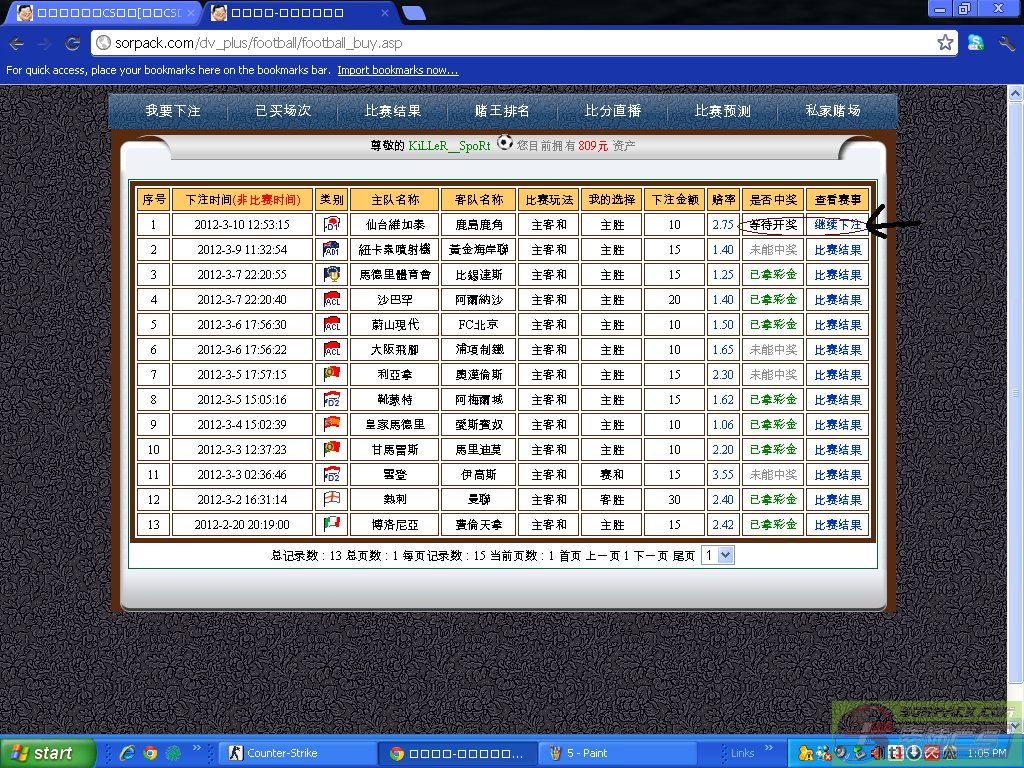Open 我要下注 navigation menu item
Image resolution: width=1024 pixels, height=768 pixels.
tap(173, 111)
